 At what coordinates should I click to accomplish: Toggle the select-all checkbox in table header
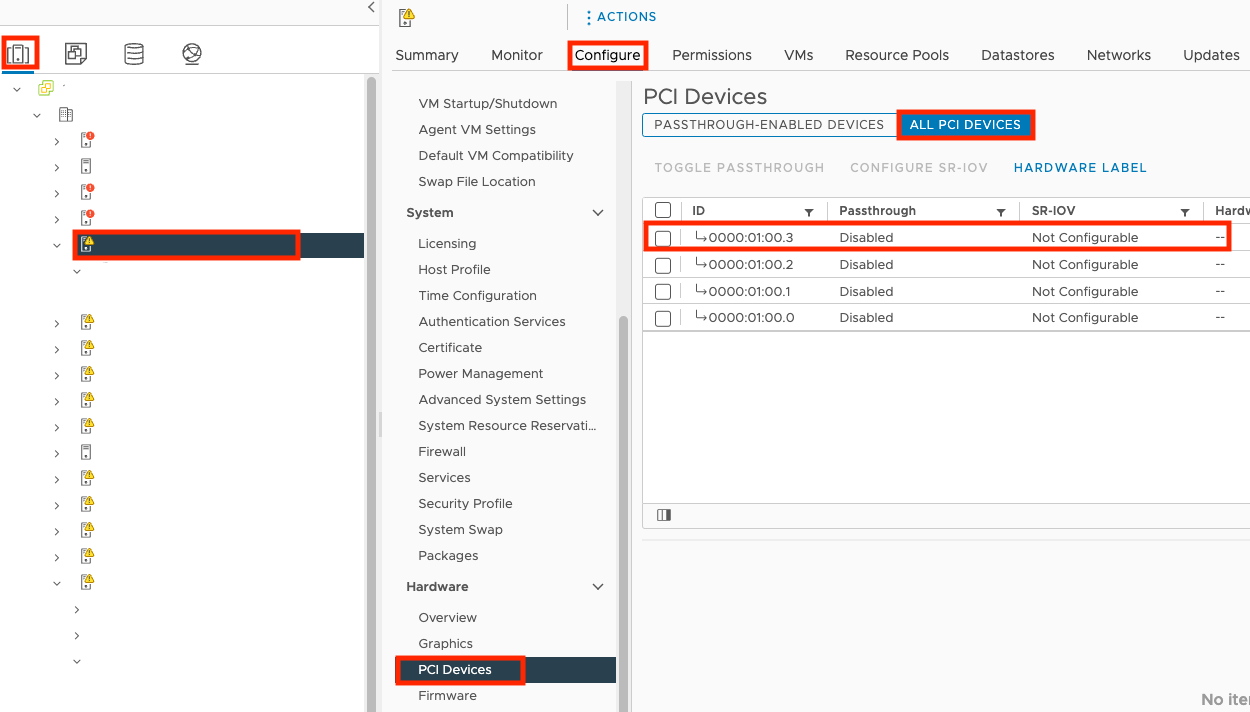click(663, 211)
